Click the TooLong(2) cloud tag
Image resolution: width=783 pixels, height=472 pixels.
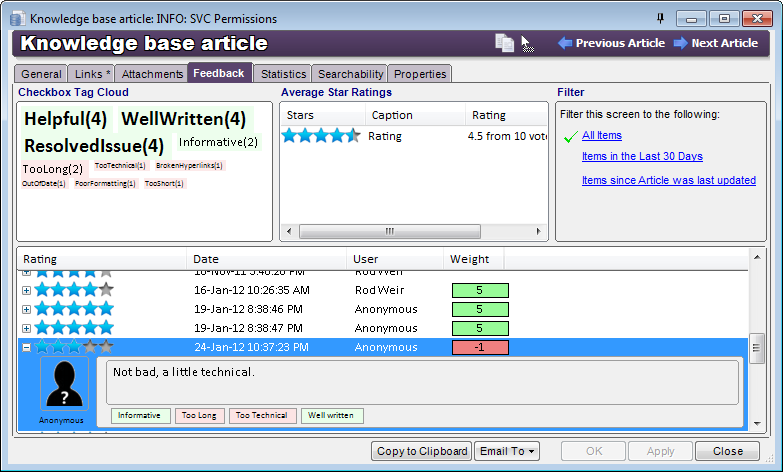(53, 169)
